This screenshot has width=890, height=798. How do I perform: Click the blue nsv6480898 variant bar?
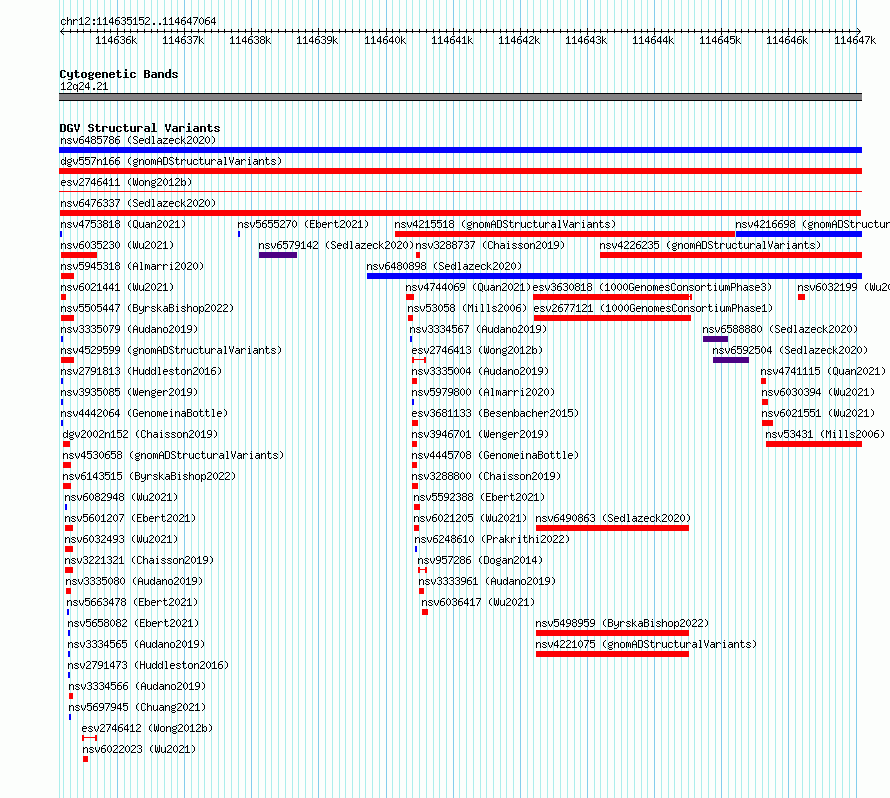(614, 276)
